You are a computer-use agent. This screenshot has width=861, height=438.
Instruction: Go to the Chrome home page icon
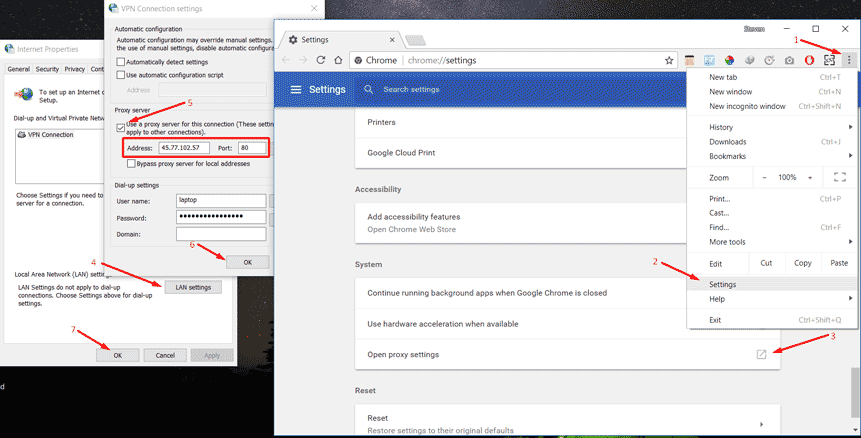(339, 60)
